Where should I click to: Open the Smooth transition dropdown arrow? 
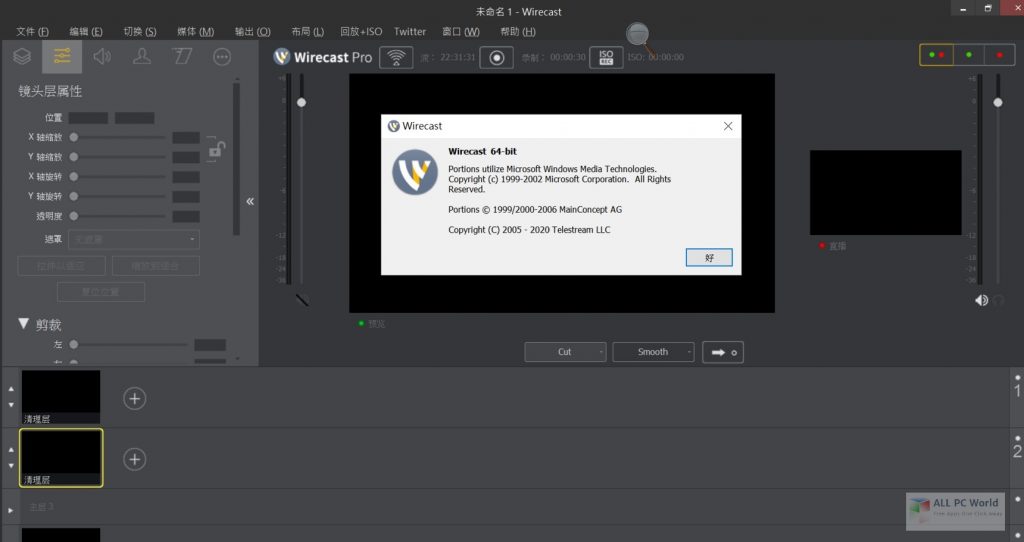pyautogui.click(x=689, y=352)
